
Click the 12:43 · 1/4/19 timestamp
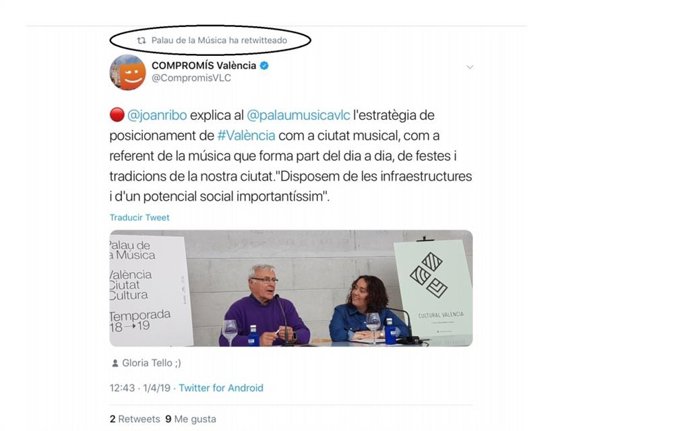[x=143, y=387]
